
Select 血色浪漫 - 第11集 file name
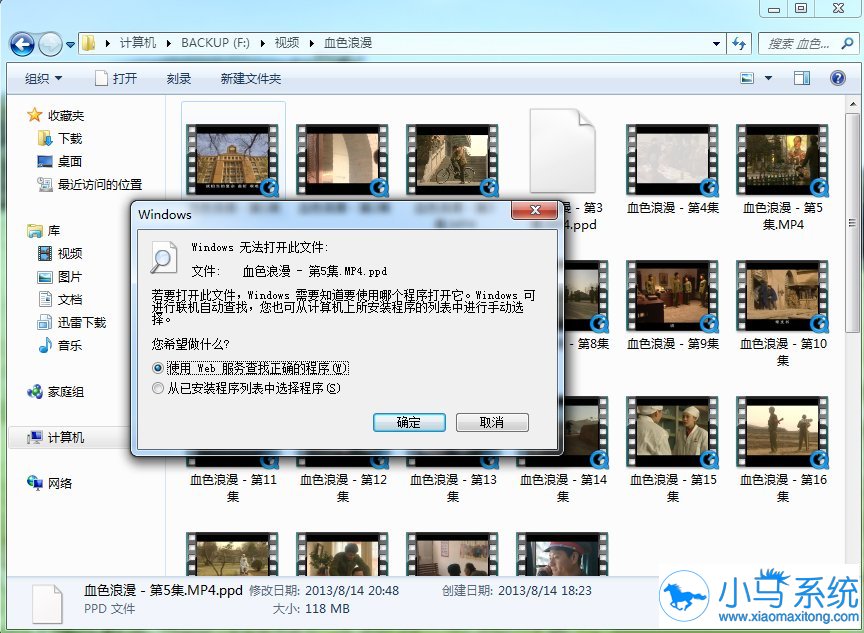click(233, 488)
